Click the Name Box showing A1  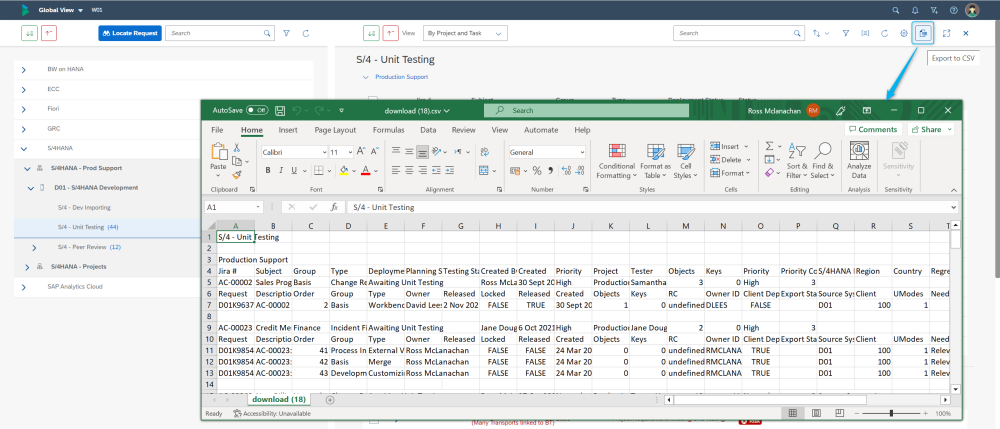(x=233, y=207)
